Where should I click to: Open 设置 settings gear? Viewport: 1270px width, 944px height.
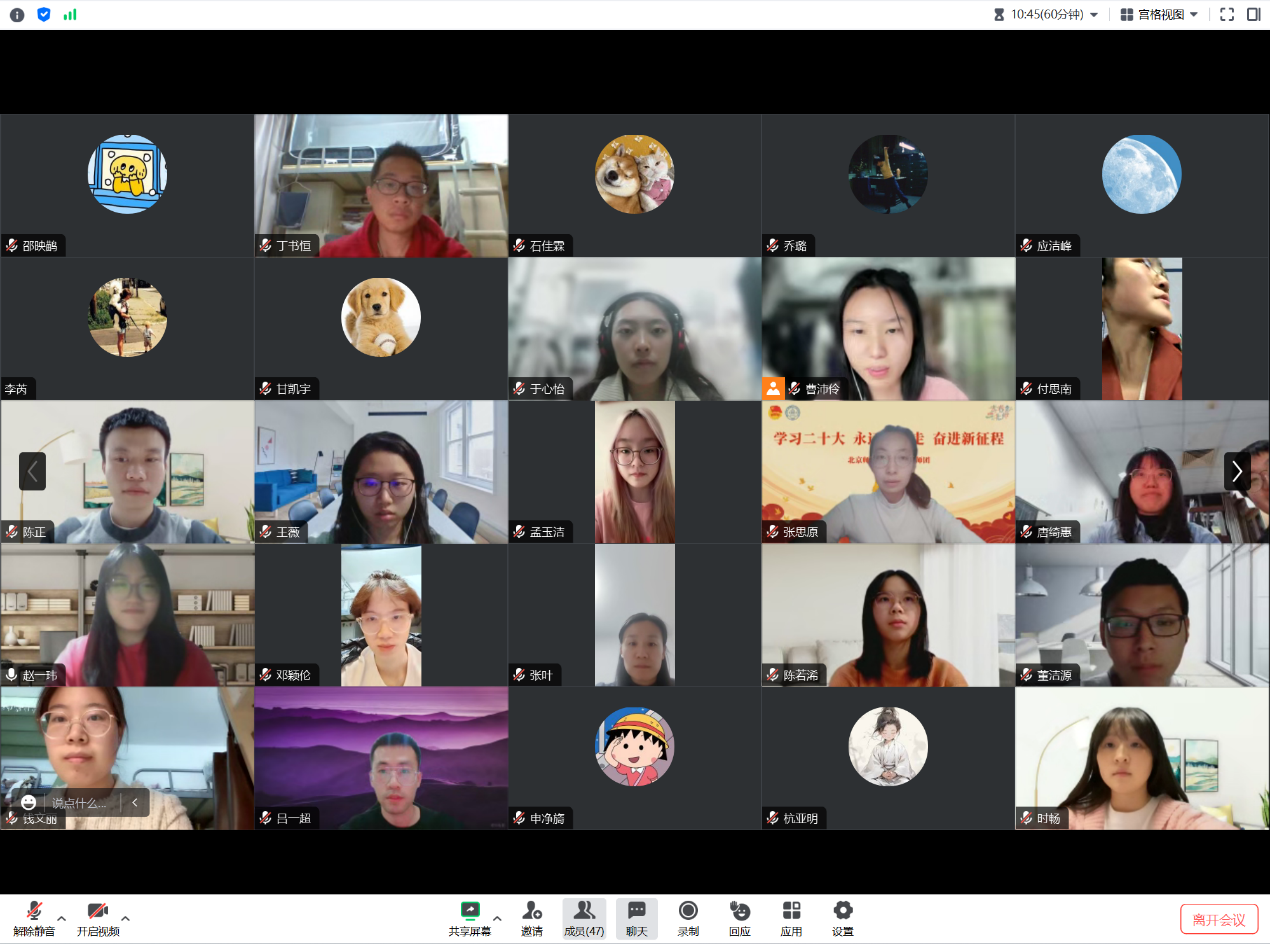[843, 917]
